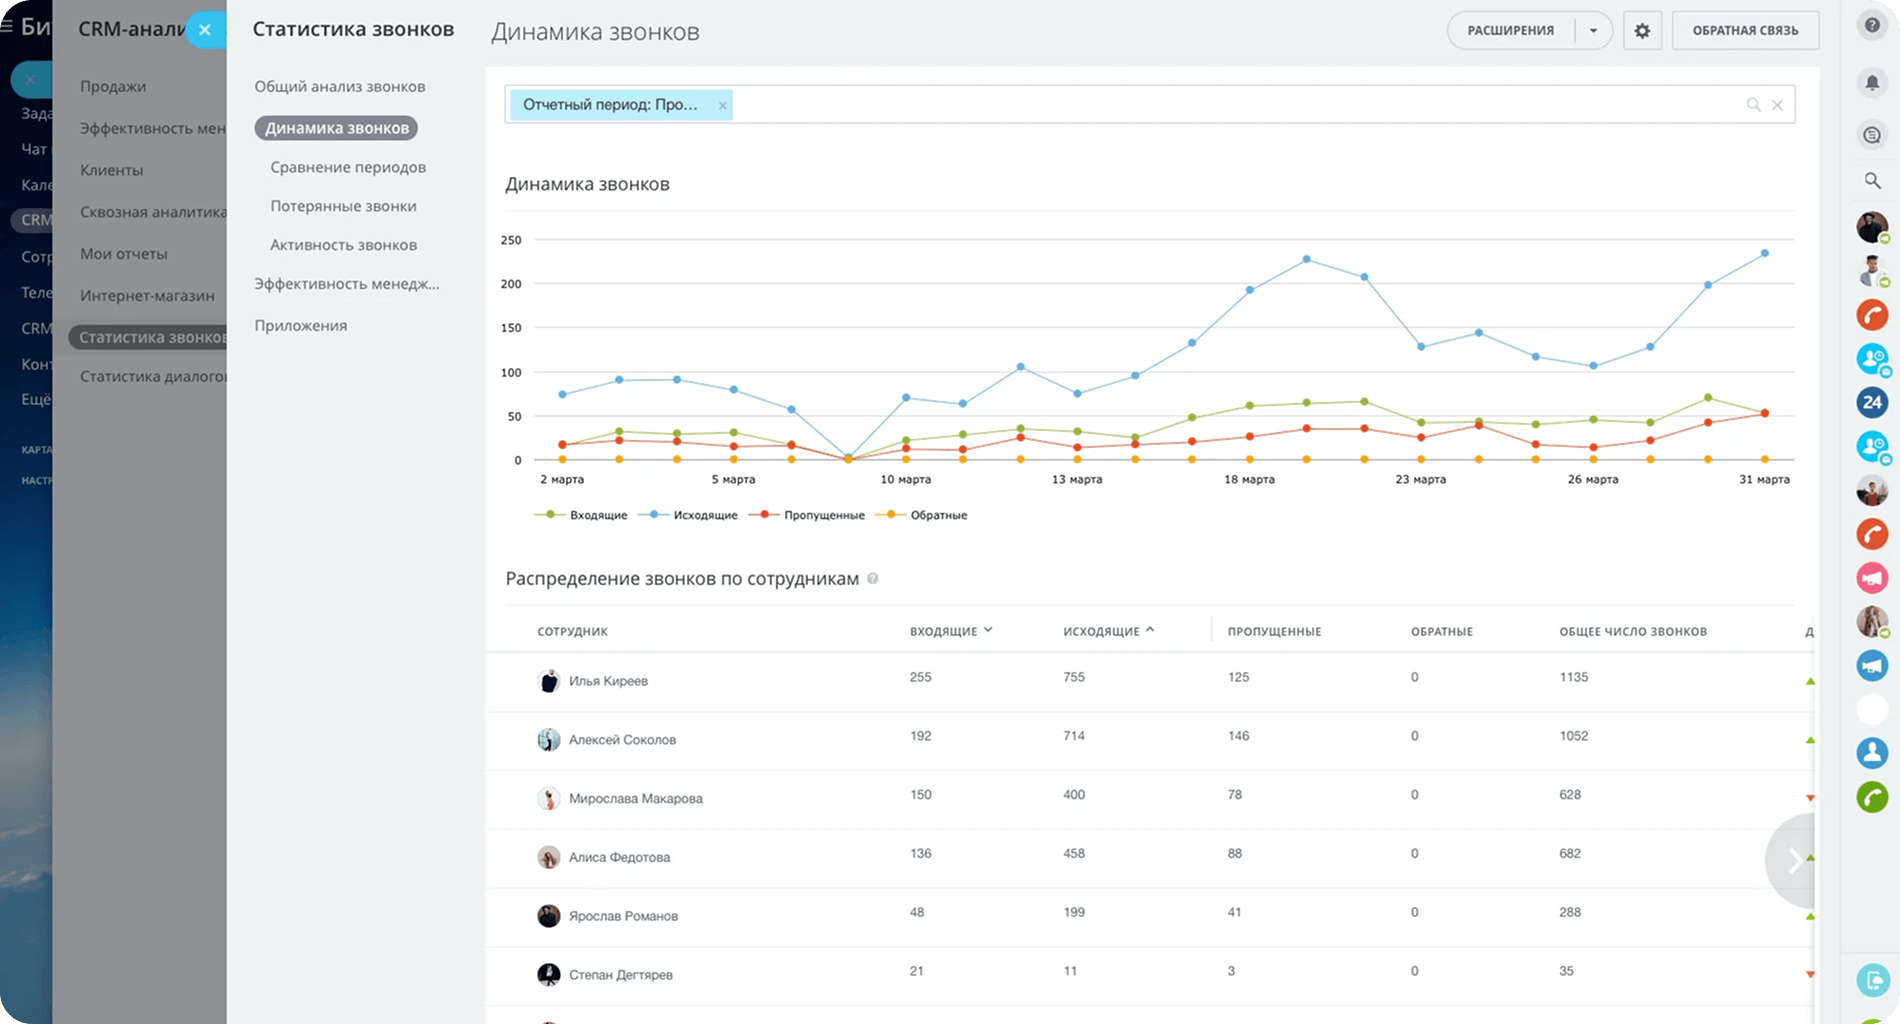Open notifications bell in right sidebar
The width and height of the screenshot is (1900, 1024).
(1872, 83)
